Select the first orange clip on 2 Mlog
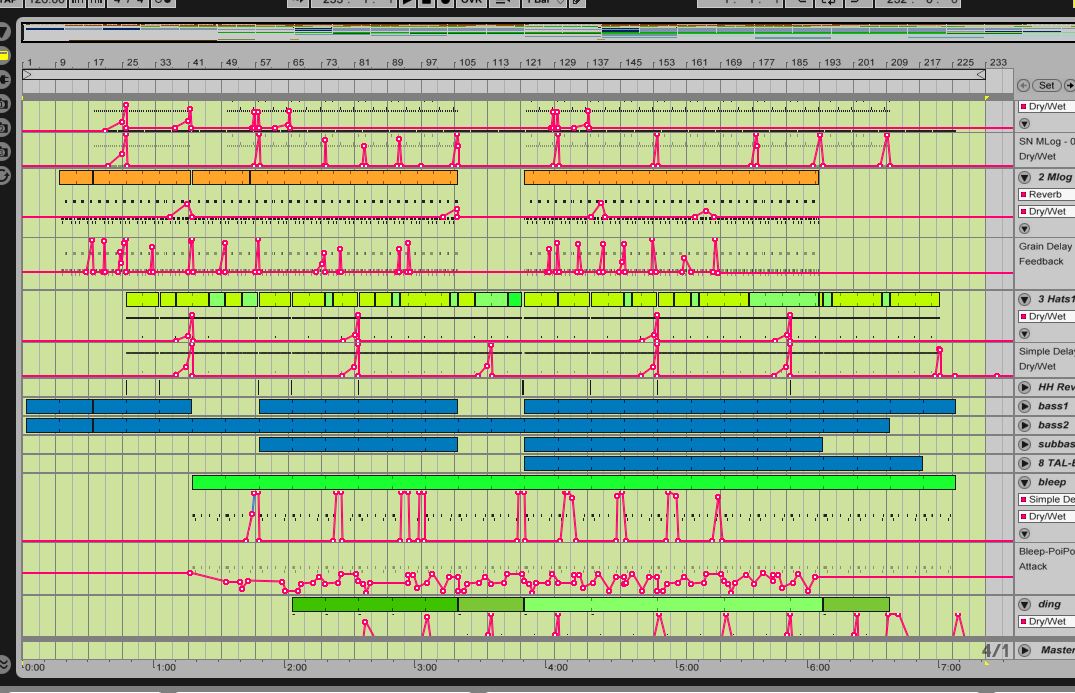Viewport: 1075px width, 693px height. point(76,178)
